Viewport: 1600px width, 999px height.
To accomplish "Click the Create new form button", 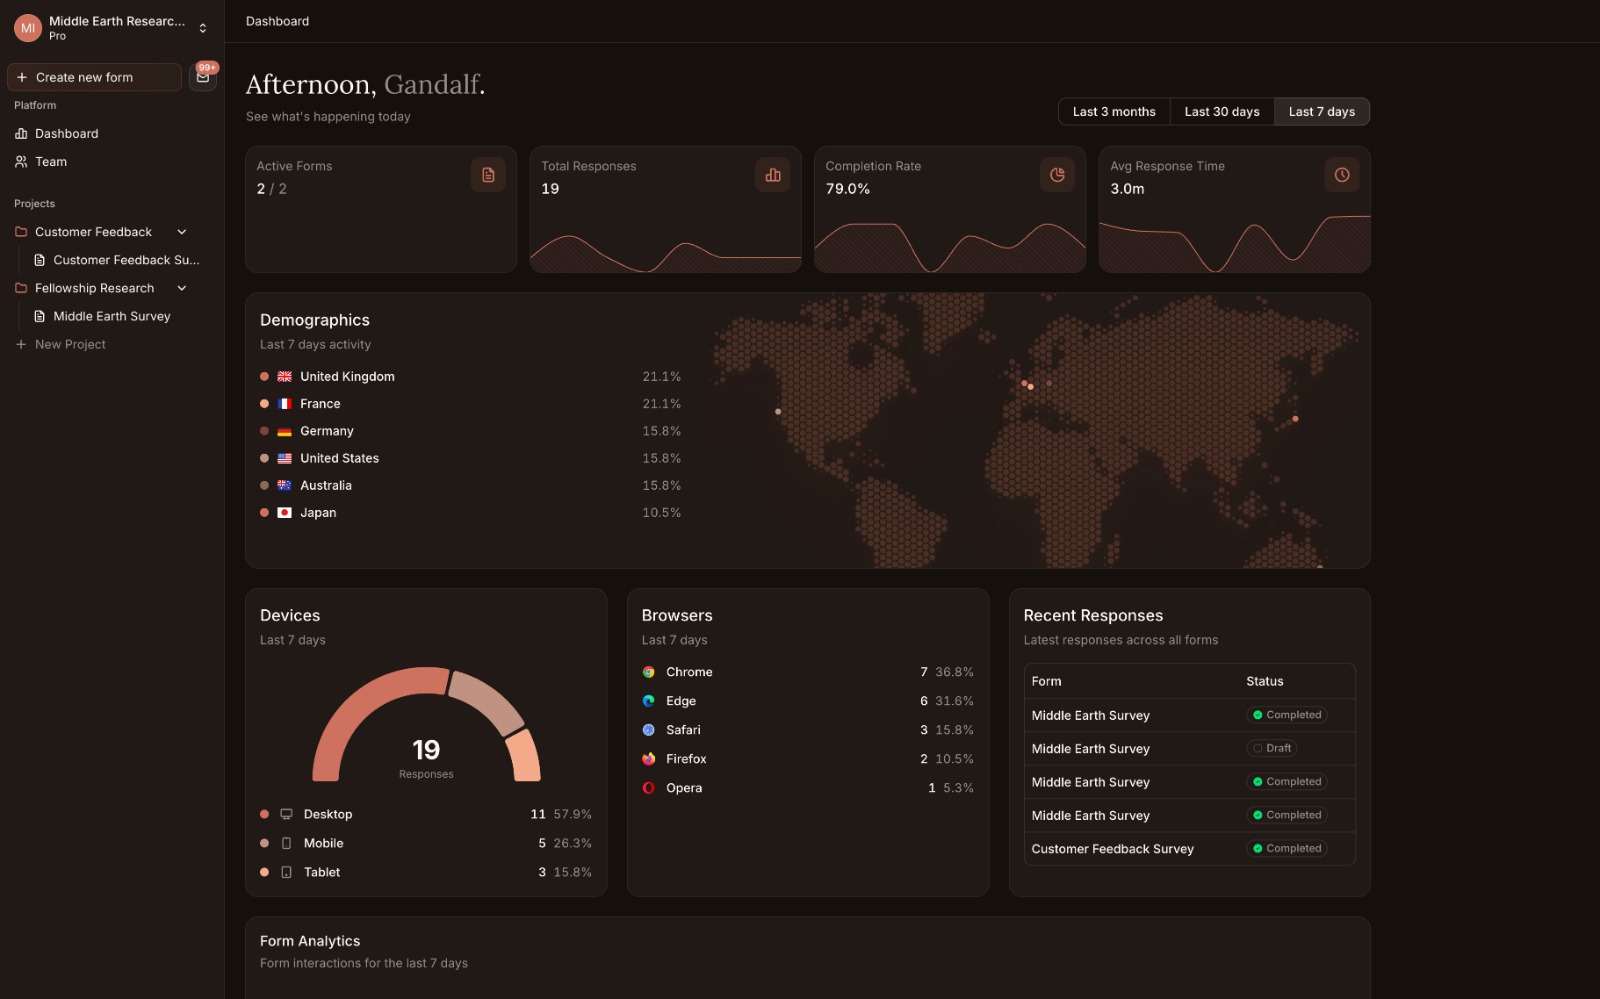I will click(94, 78).
